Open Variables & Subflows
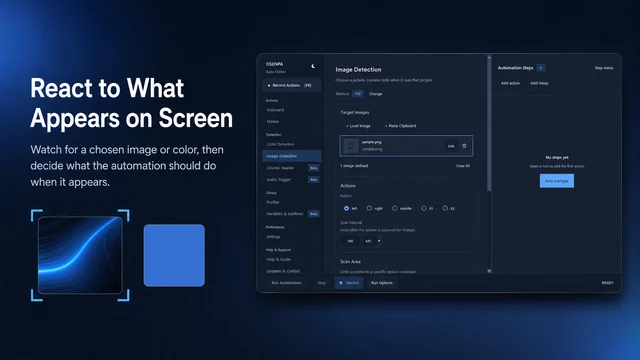 pyautogui.click(x=285, y=214)
